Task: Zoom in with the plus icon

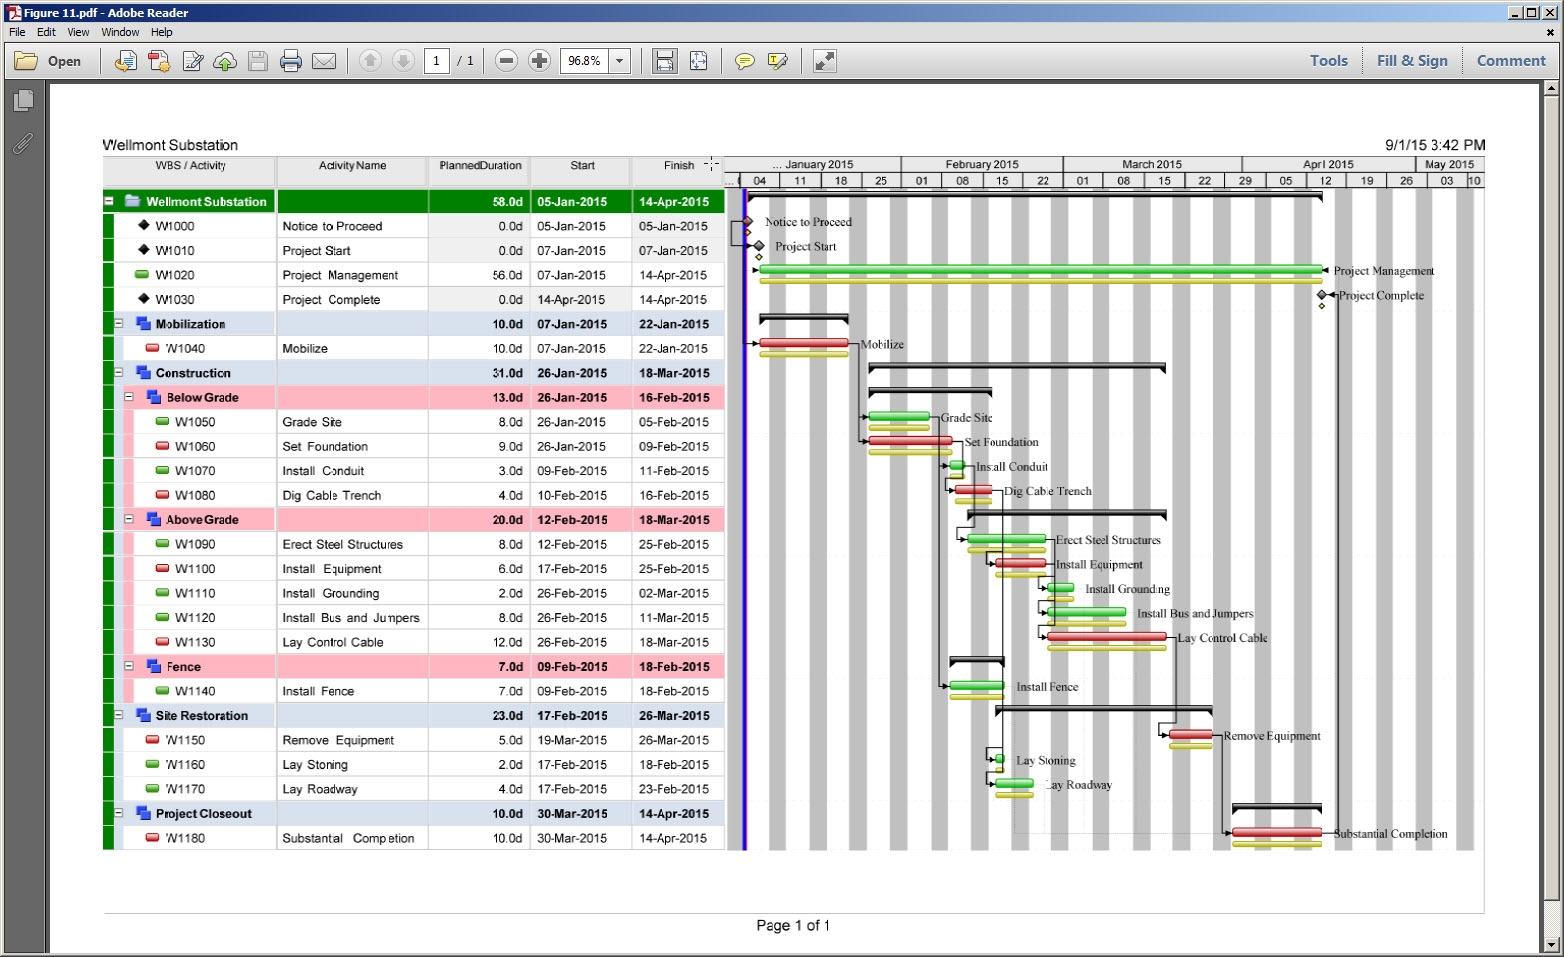Action: [540, 61]
